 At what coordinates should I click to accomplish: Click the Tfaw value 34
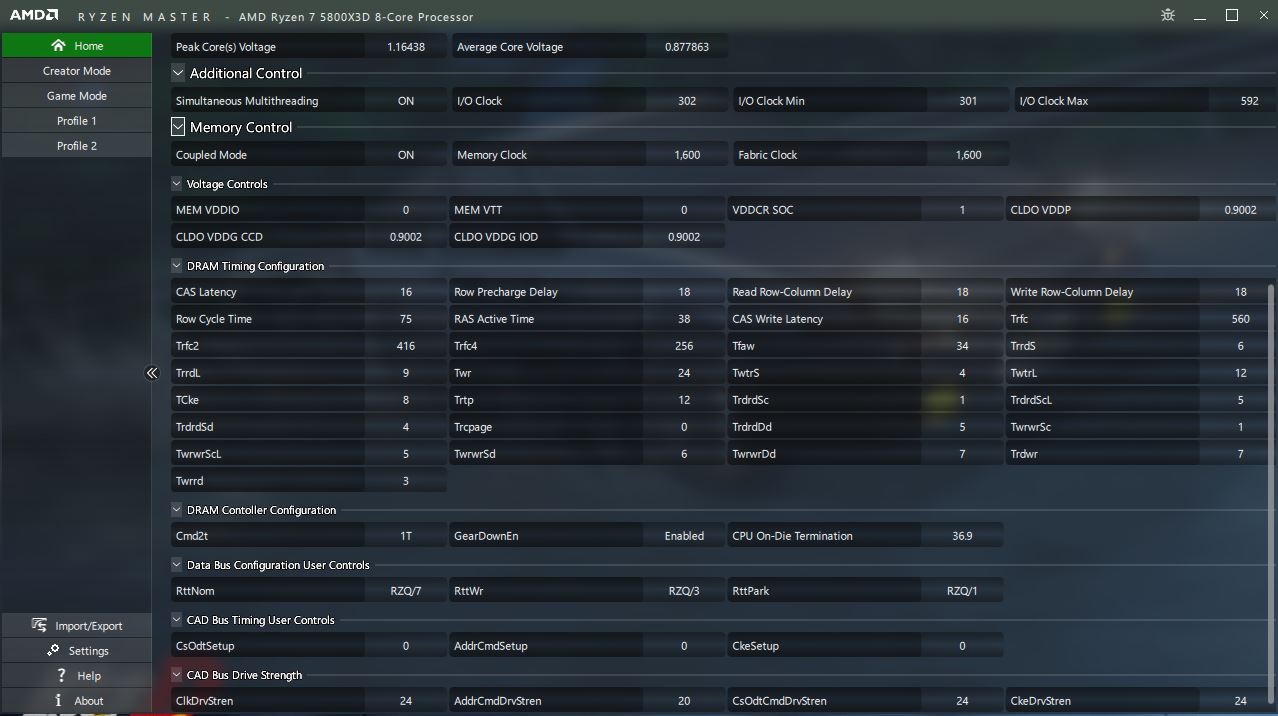962,346
